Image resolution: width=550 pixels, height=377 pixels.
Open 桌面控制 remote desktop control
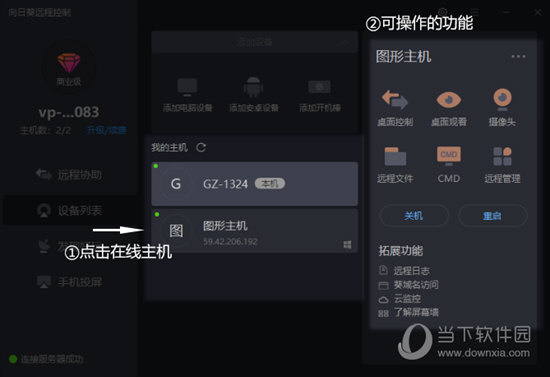[395, 107]
